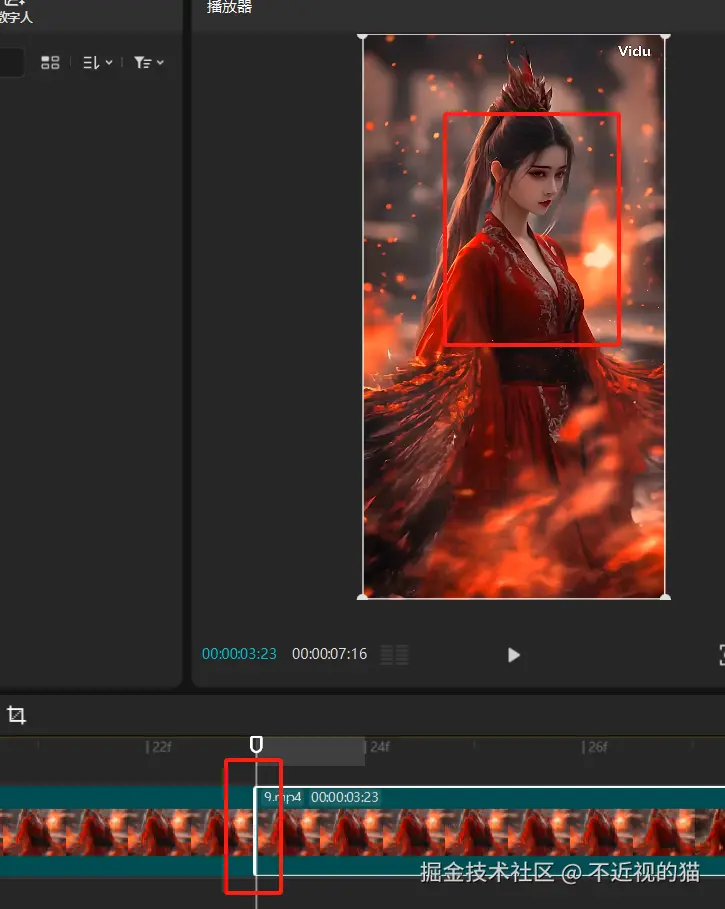Select the left clip segment before the cut

coord(126,831)
